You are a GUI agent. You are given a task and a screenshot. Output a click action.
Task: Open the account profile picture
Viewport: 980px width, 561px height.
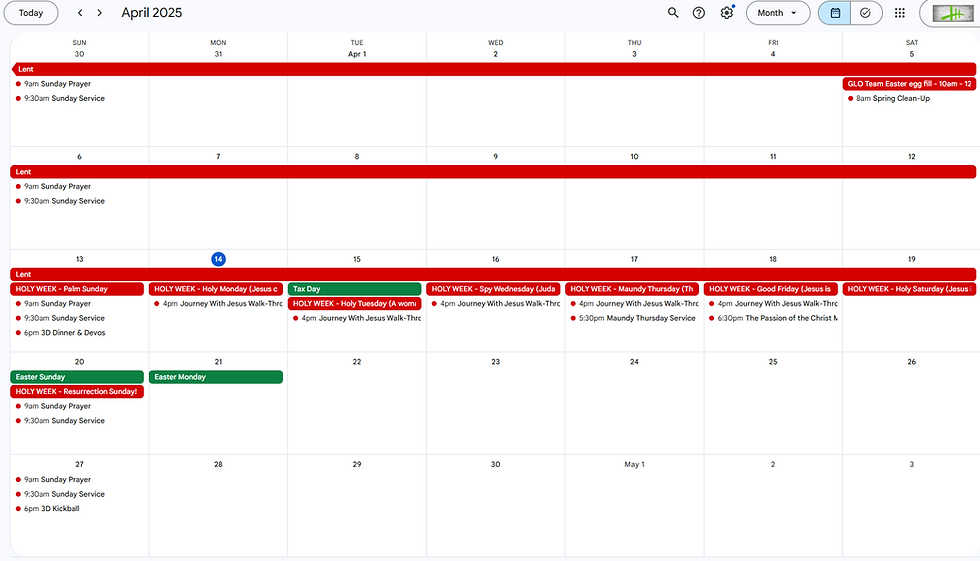tap(953, 13)
